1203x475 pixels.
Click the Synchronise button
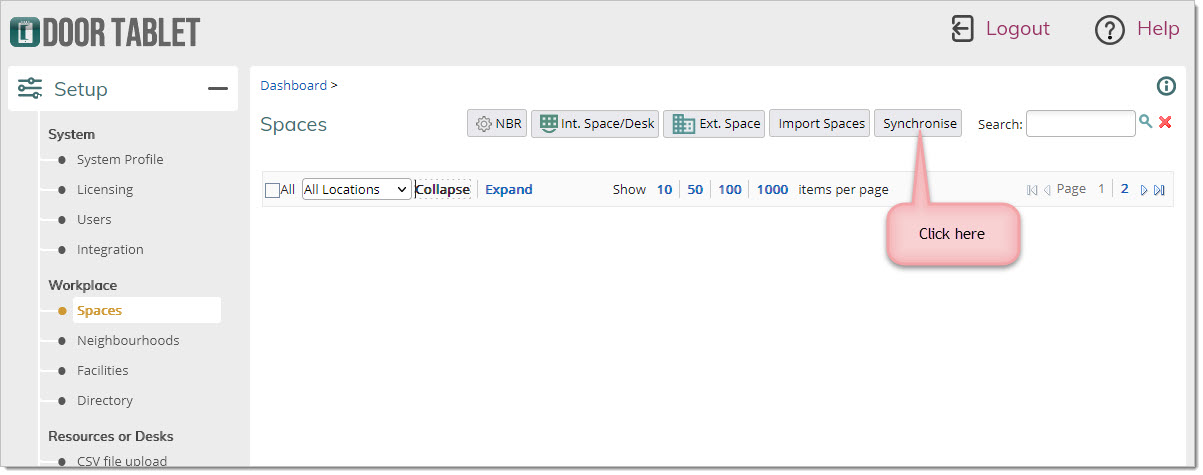[x=920, y=124]
